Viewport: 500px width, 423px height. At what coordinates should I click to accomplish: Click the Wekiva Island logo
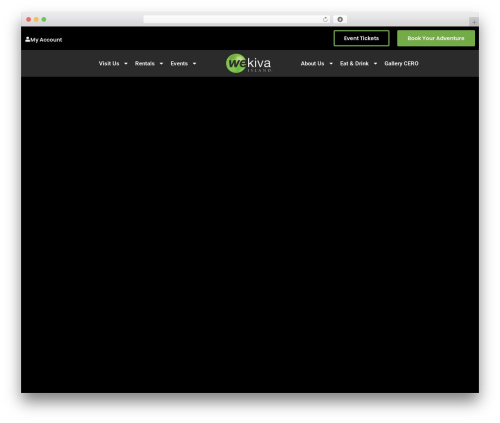[x=249, y=63]
